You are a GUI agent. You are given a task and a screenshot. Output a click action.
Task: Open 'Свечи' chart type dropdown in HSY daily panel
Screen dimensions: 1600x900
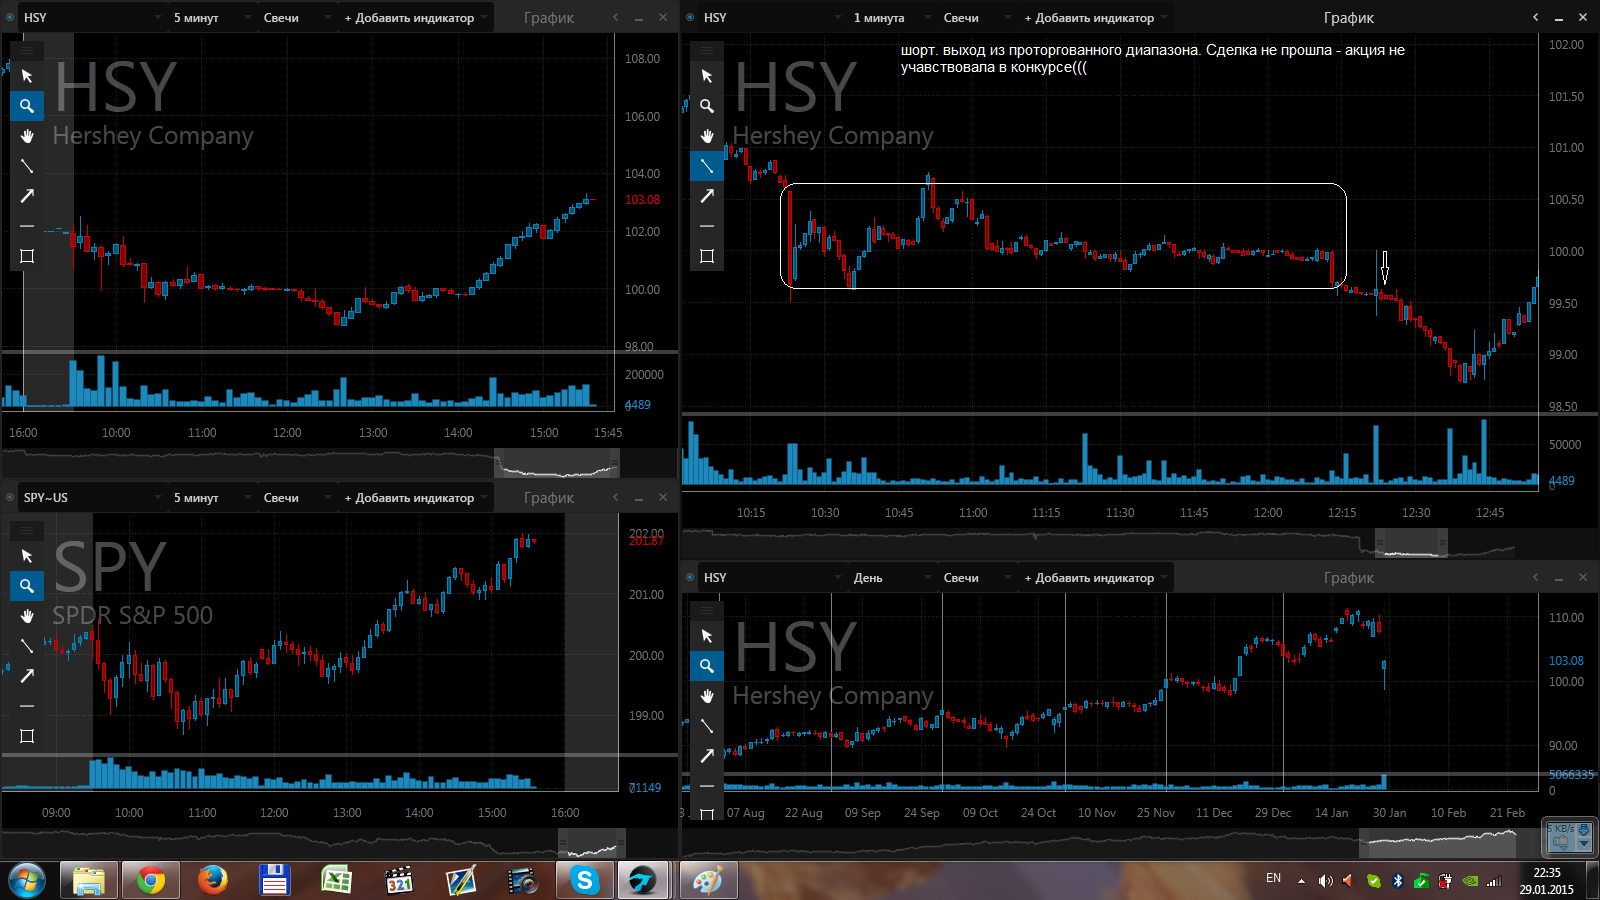click(x=976, y=578)
